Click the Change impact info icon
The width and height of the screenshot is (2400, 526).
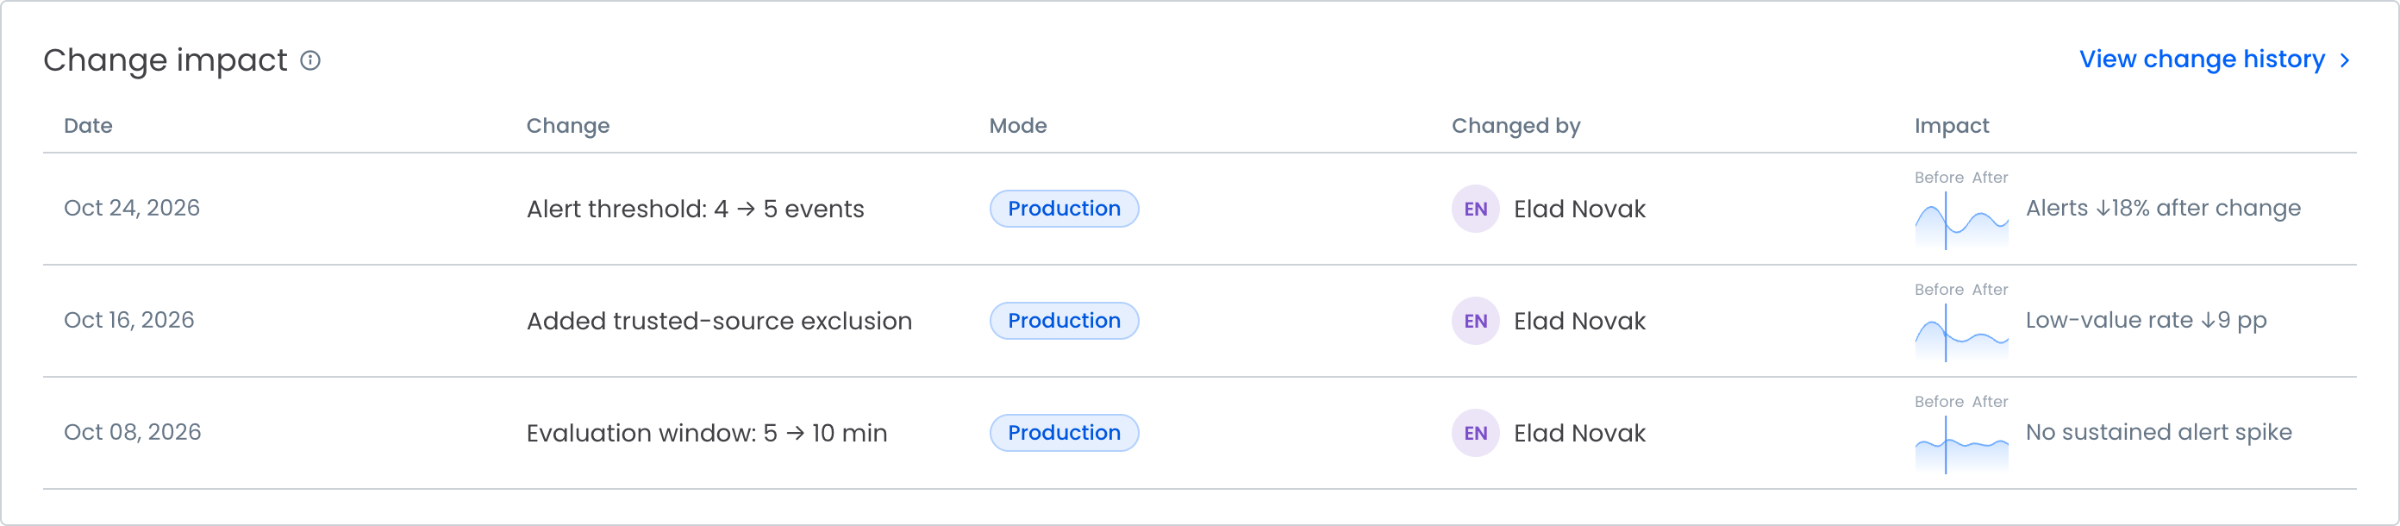311,61
